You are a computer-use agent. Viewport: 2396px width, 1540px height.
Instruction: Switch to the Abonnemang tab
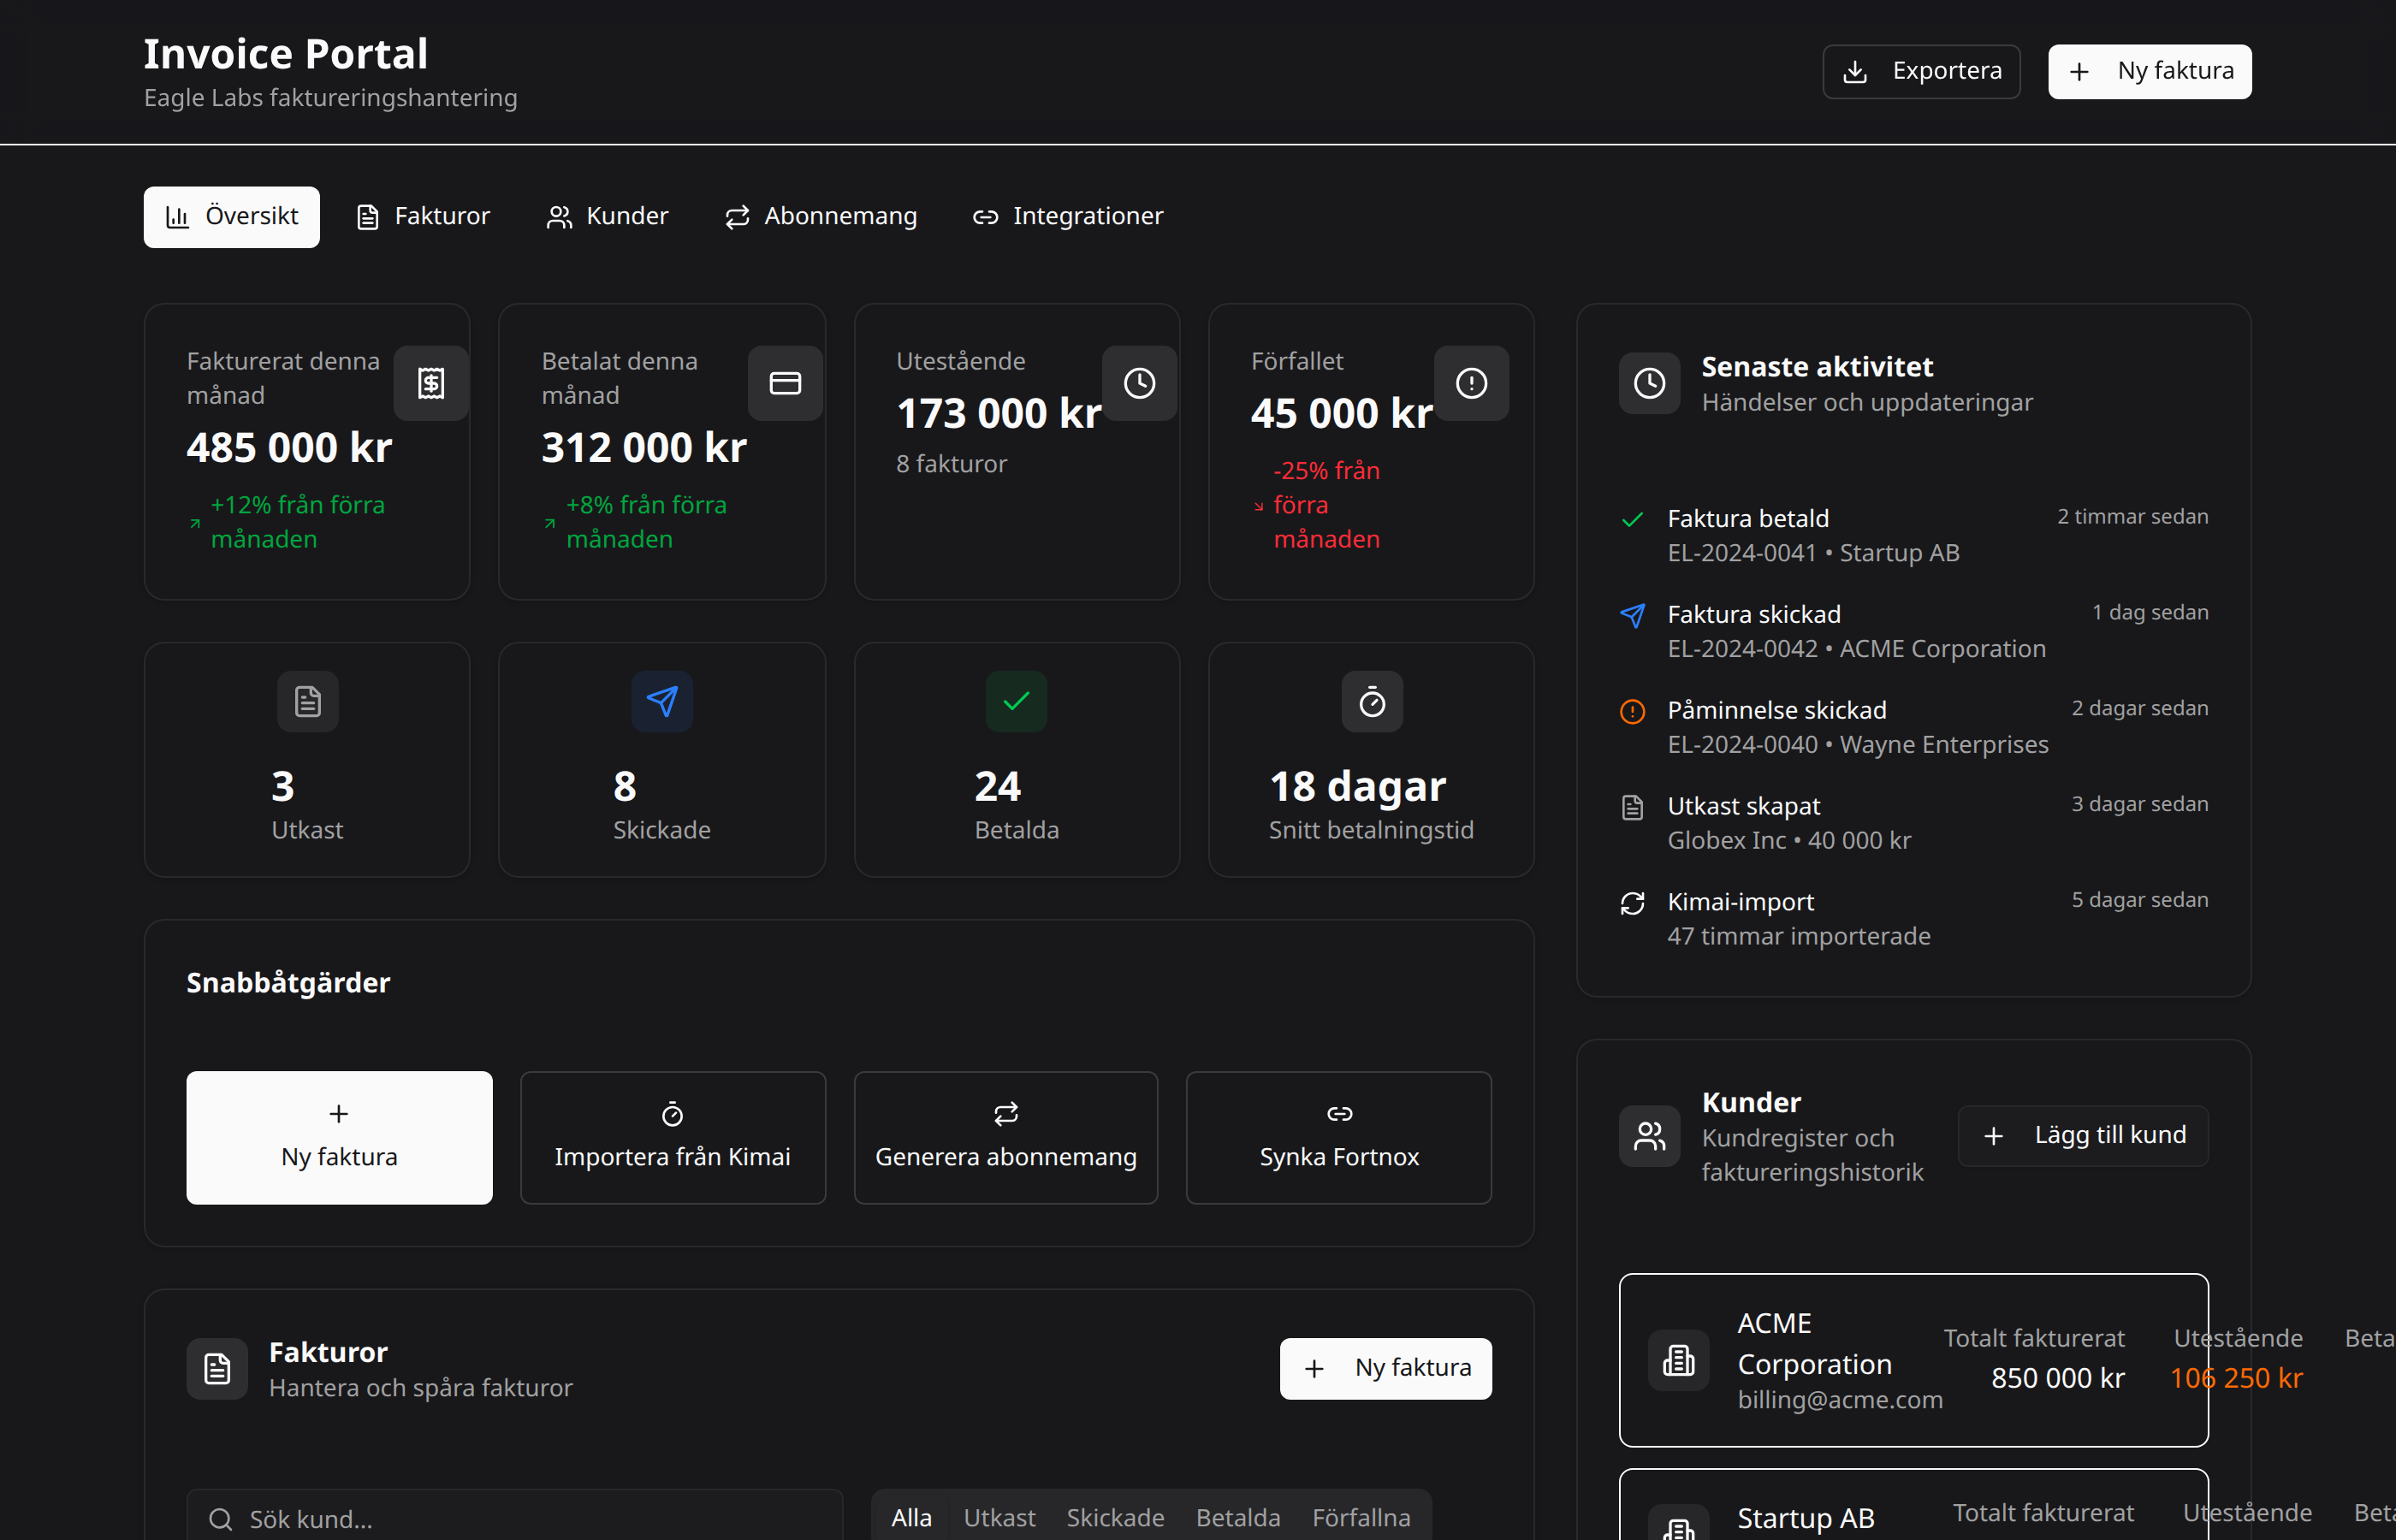(x=820, y=216)
